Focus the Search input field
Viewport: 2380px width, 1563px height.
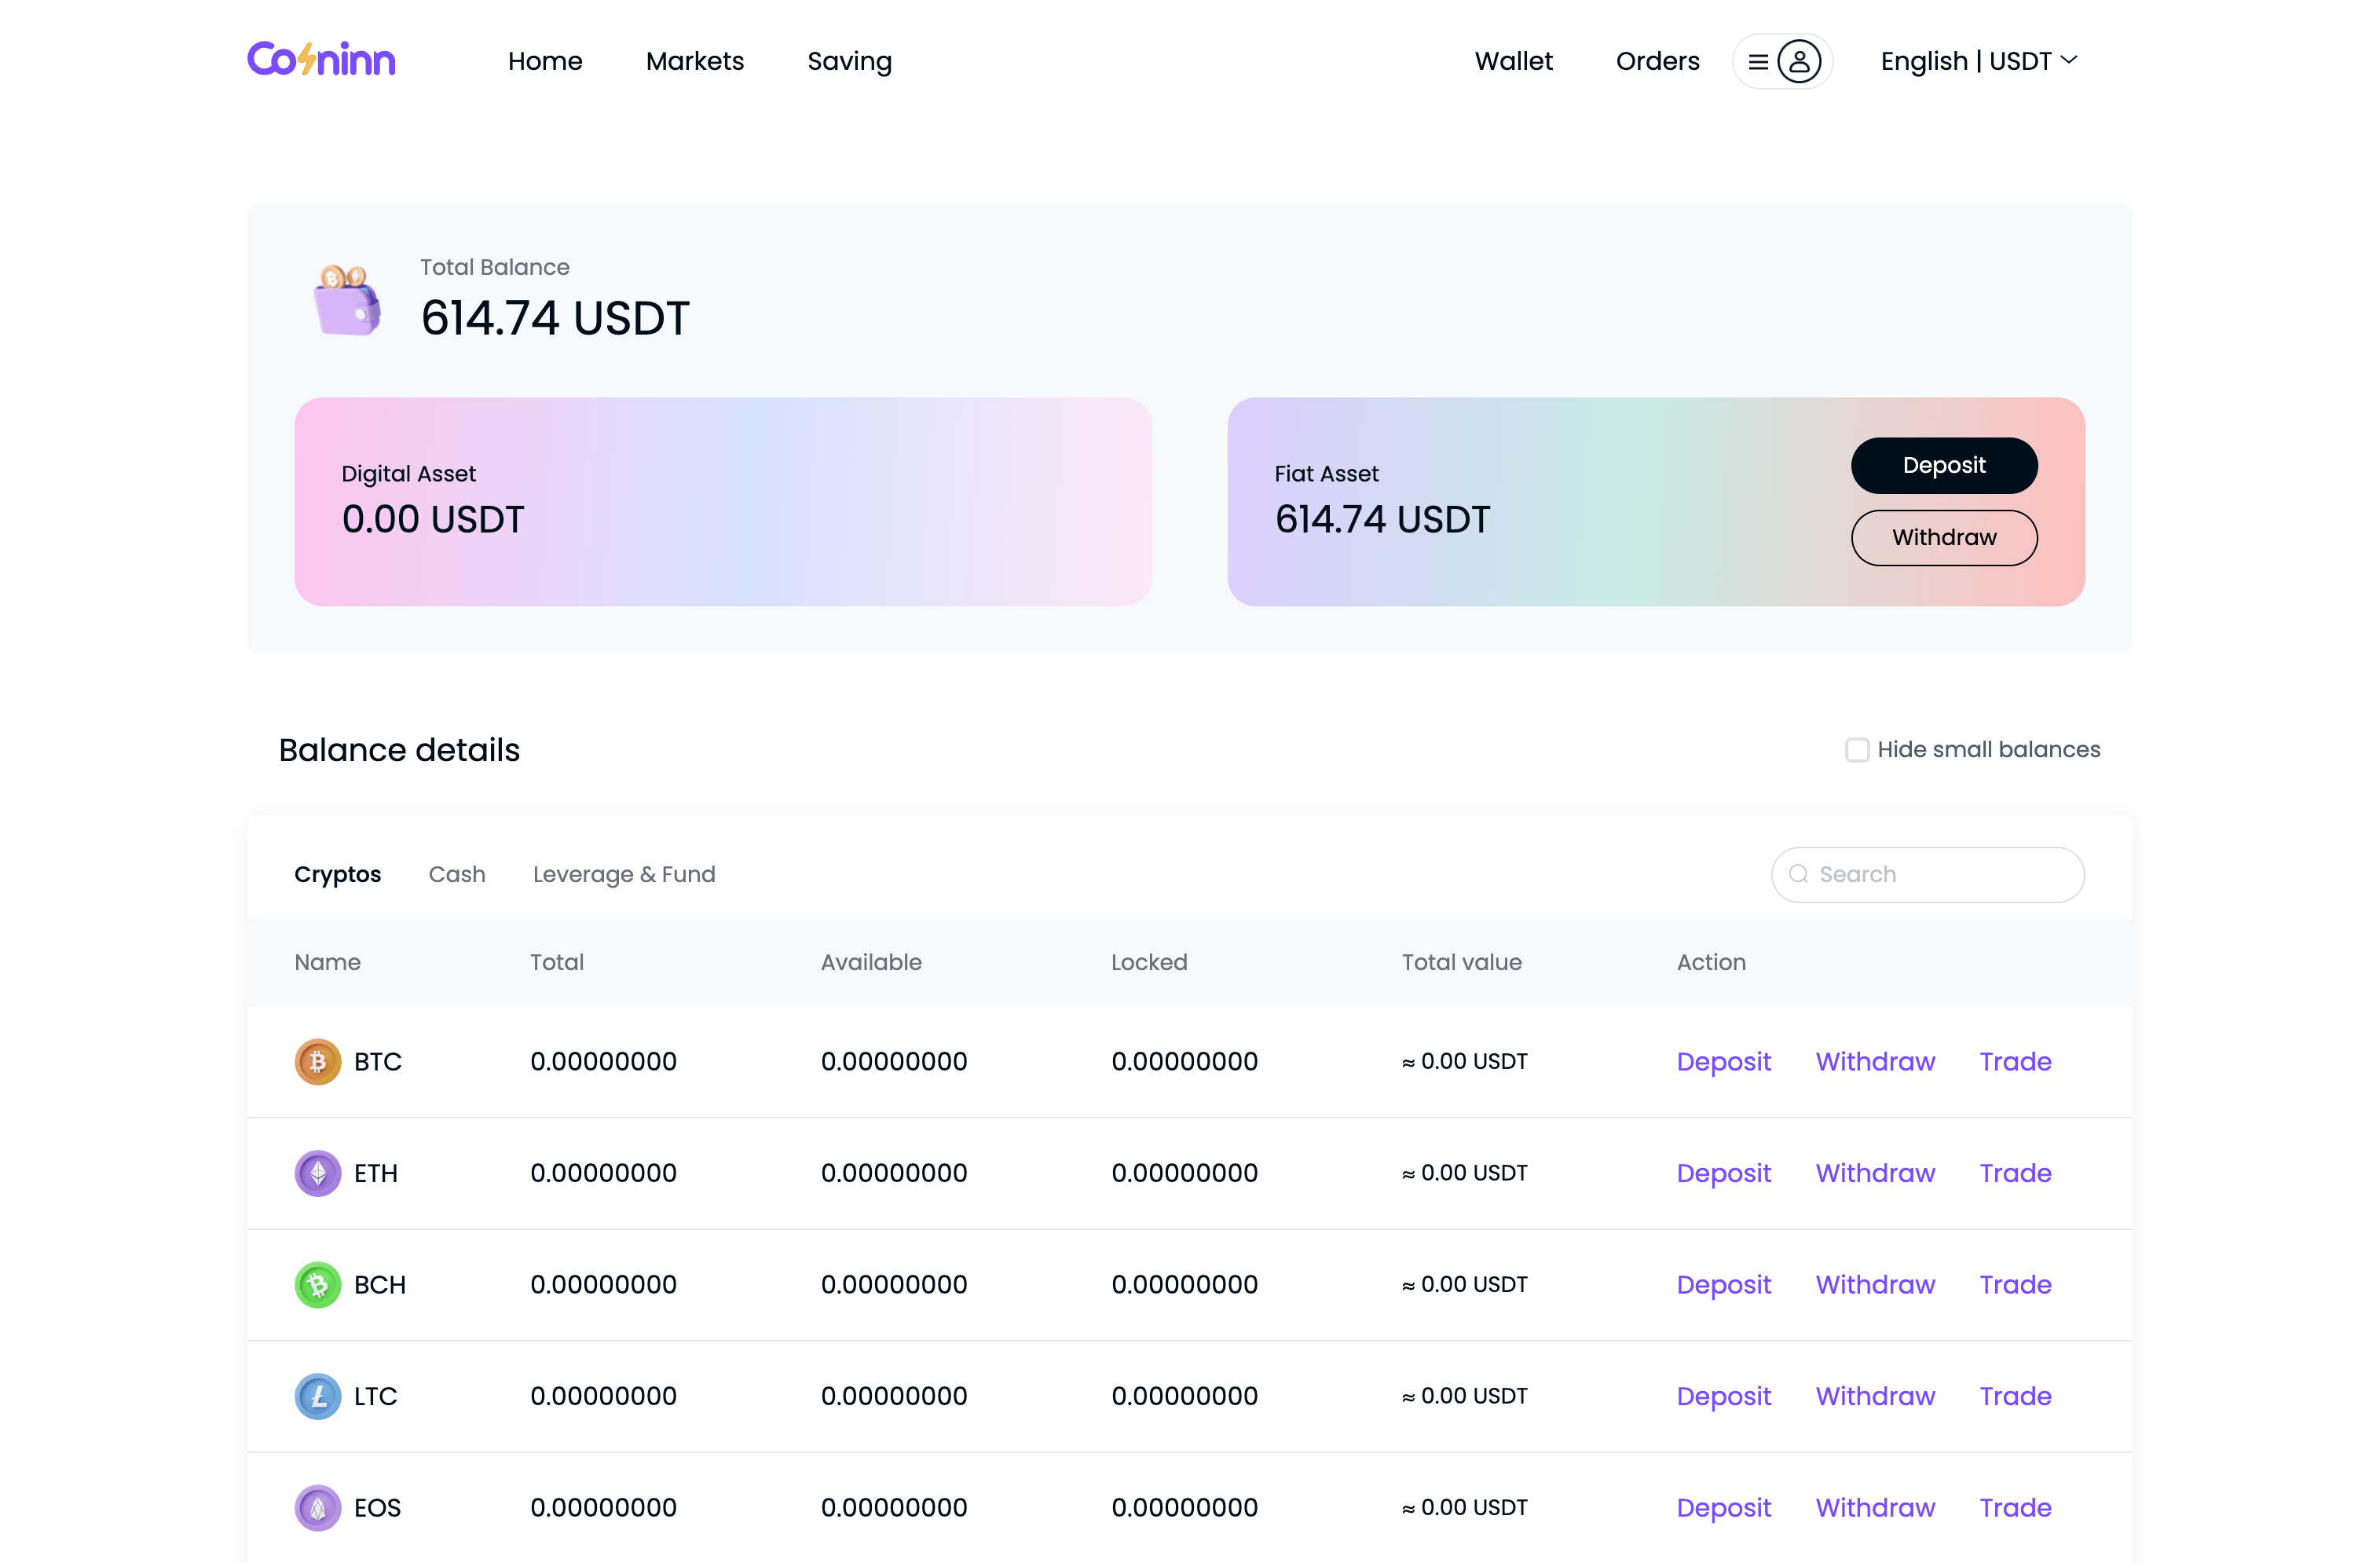point(1927,874)
